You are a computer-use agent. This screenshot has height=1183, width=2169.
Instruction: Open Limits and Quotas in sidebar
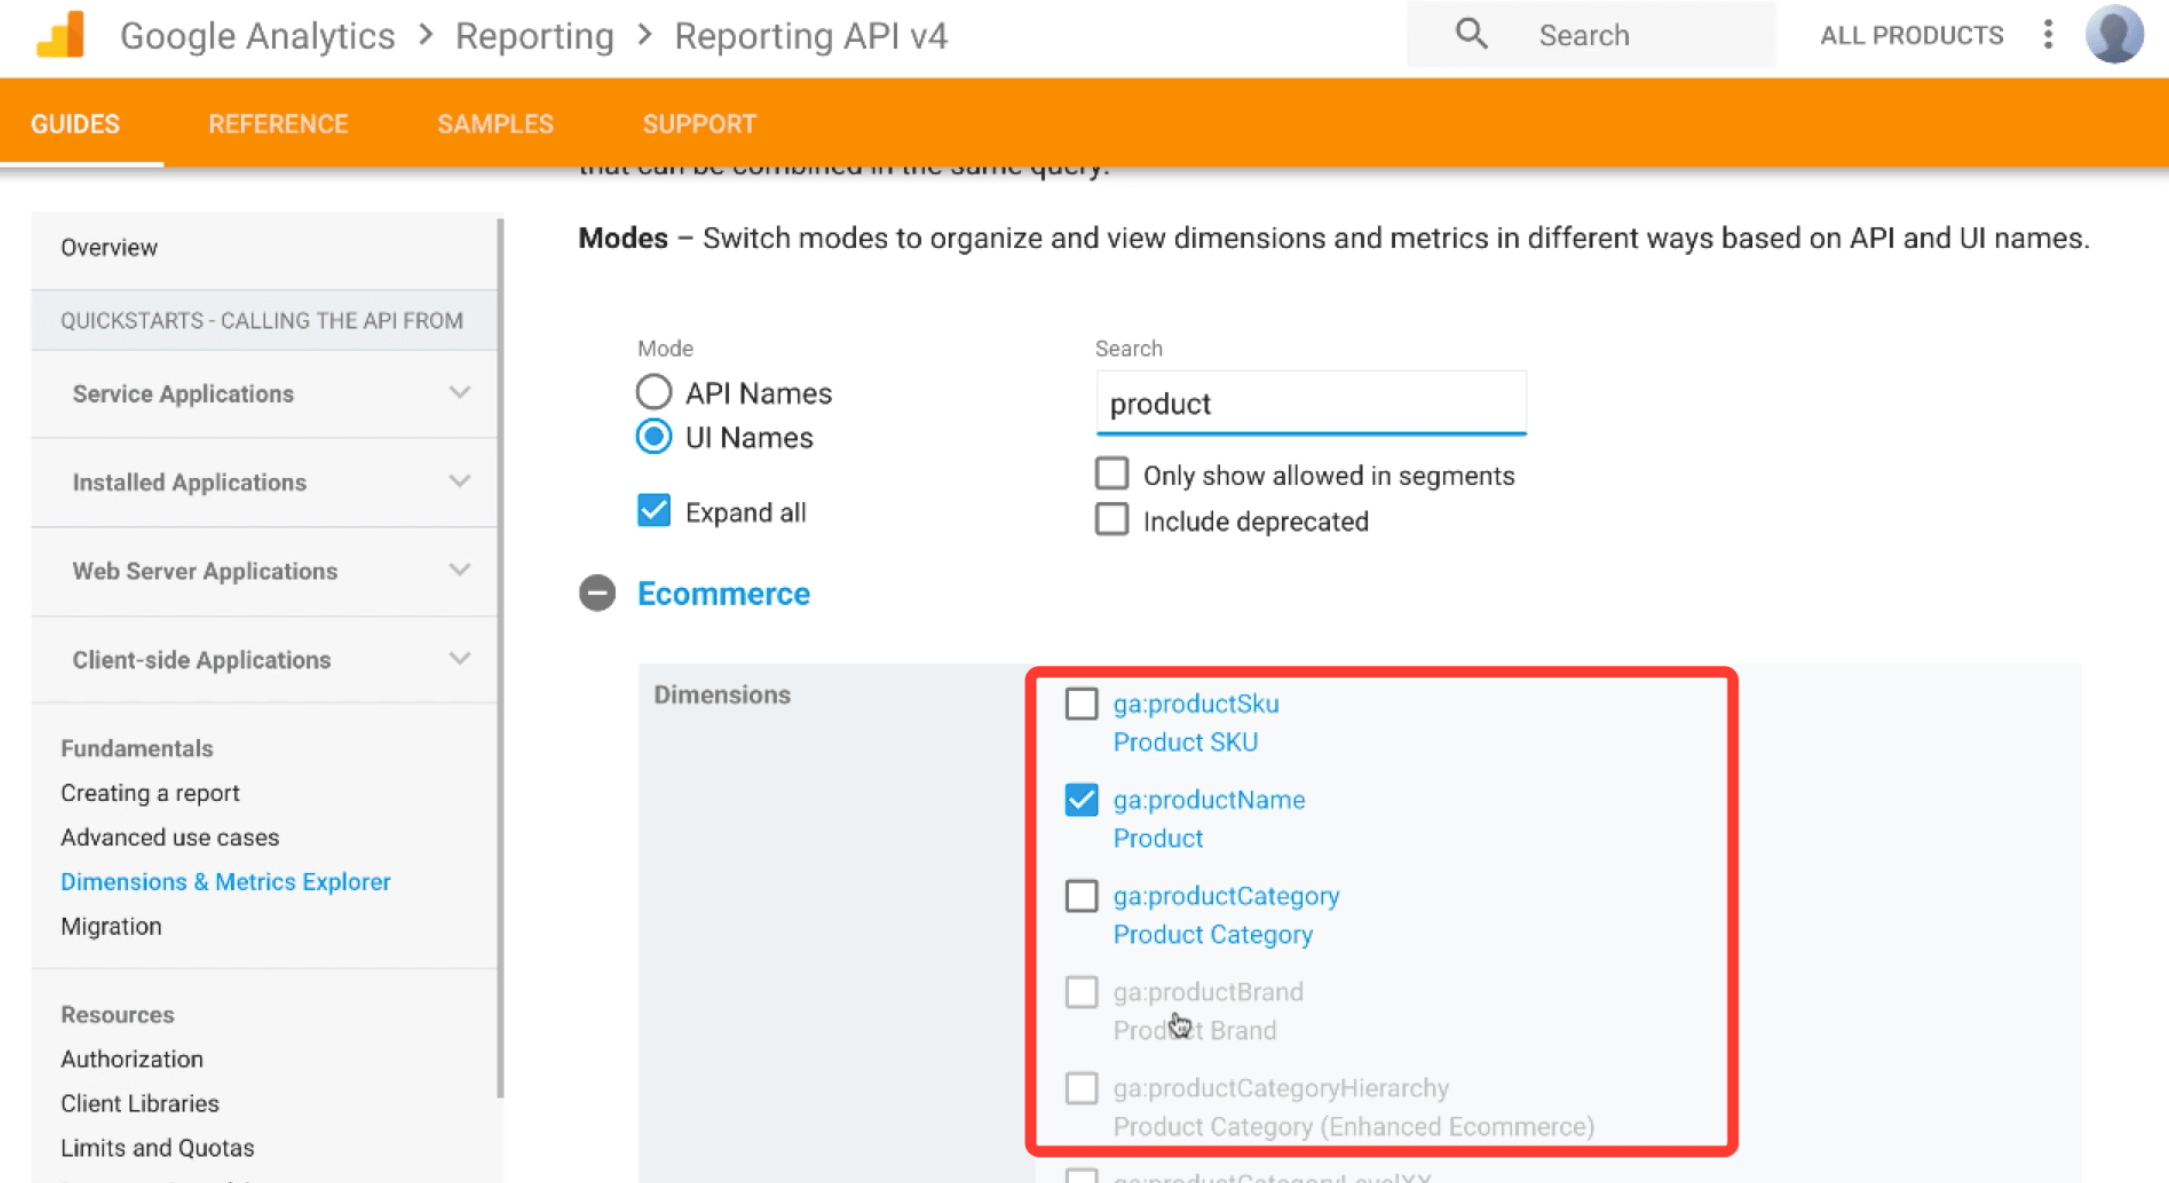click(157, 1148)
